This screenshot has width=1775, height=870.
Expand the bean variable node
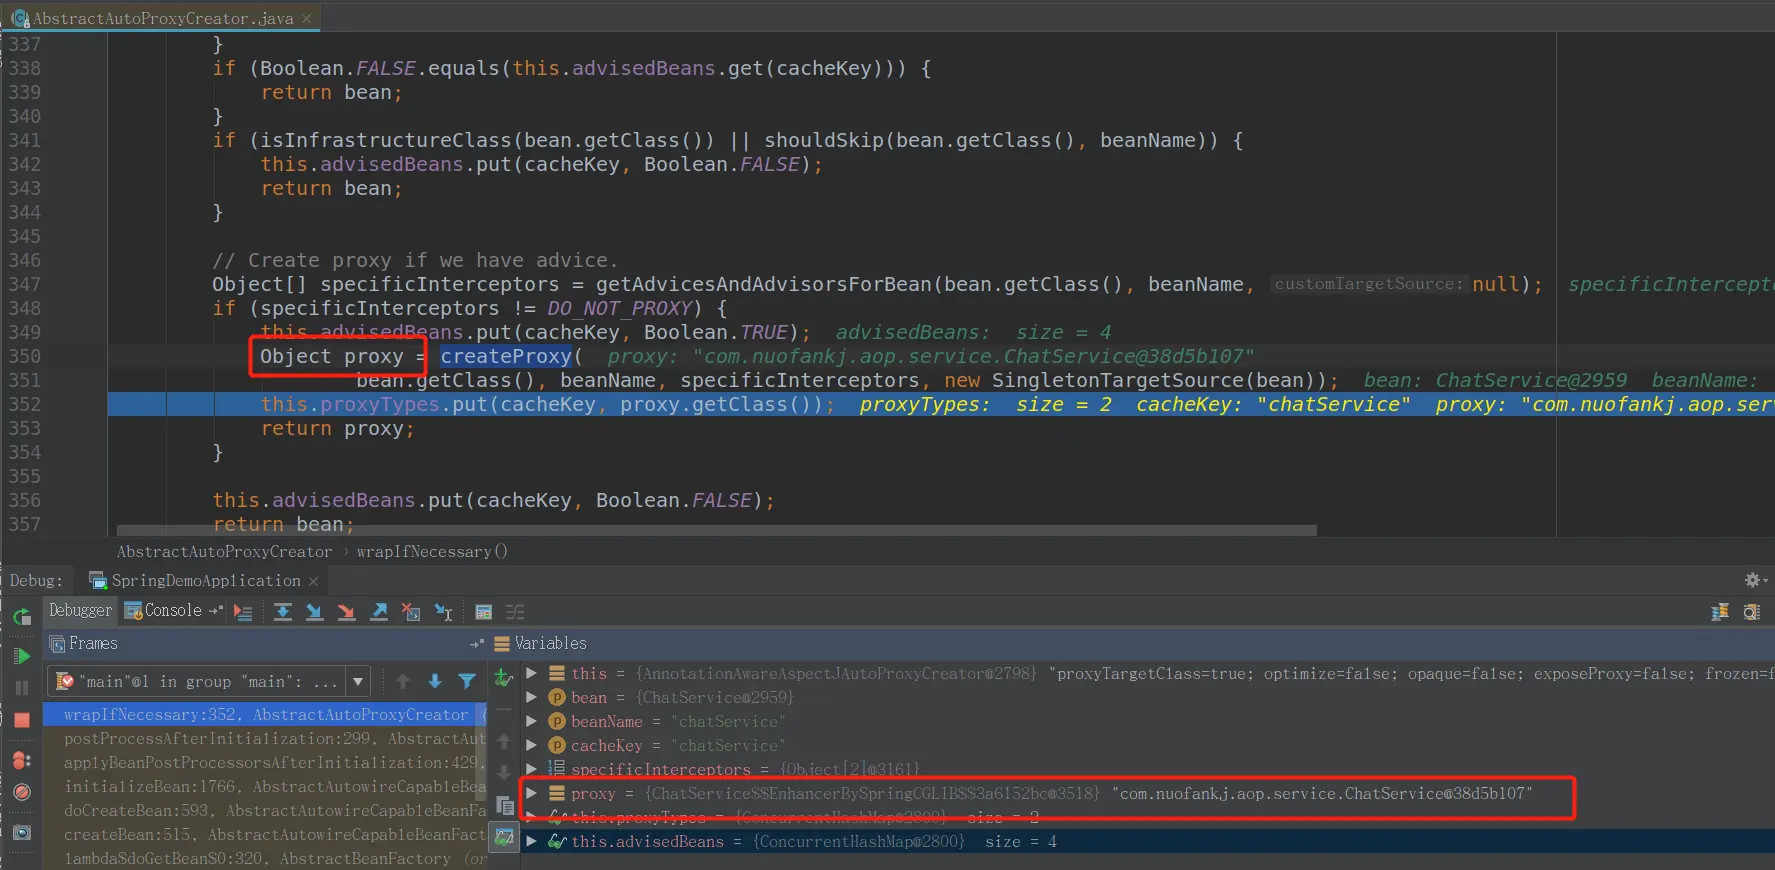532,697
